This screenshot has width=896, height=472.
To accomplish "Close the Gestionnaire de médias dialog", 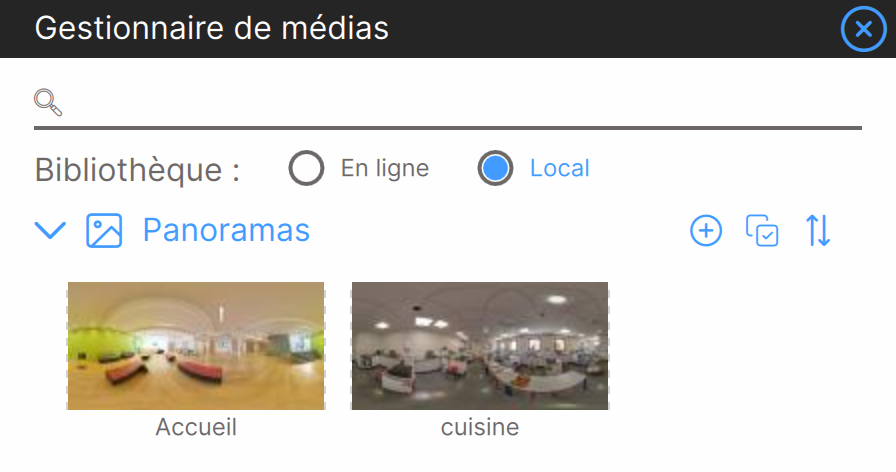I will (x=863, y=29).
